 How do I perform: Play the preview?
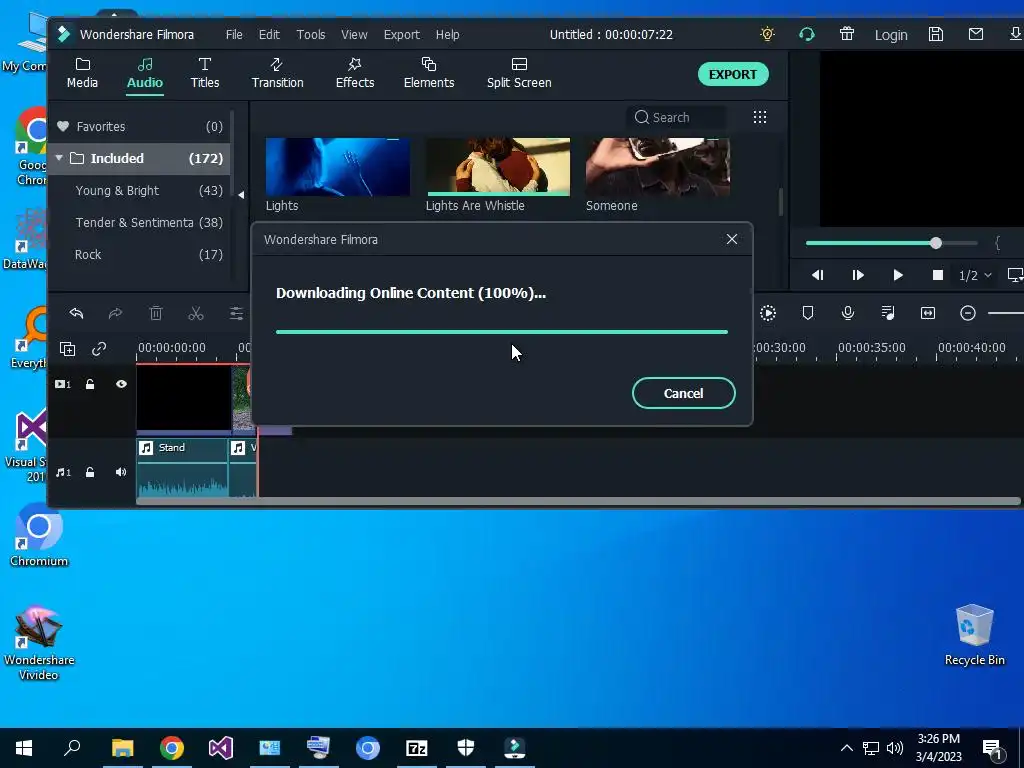898,275
